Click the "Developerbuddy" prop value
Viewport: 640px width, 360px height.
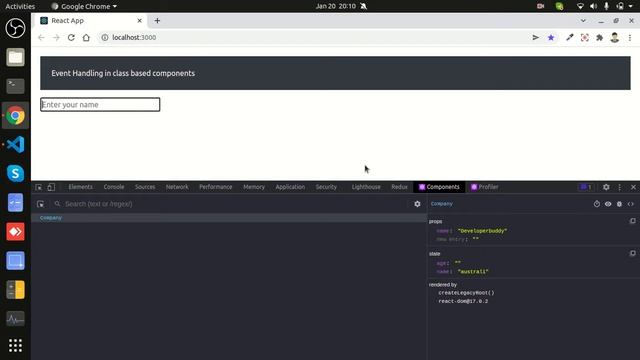[482, 231]
